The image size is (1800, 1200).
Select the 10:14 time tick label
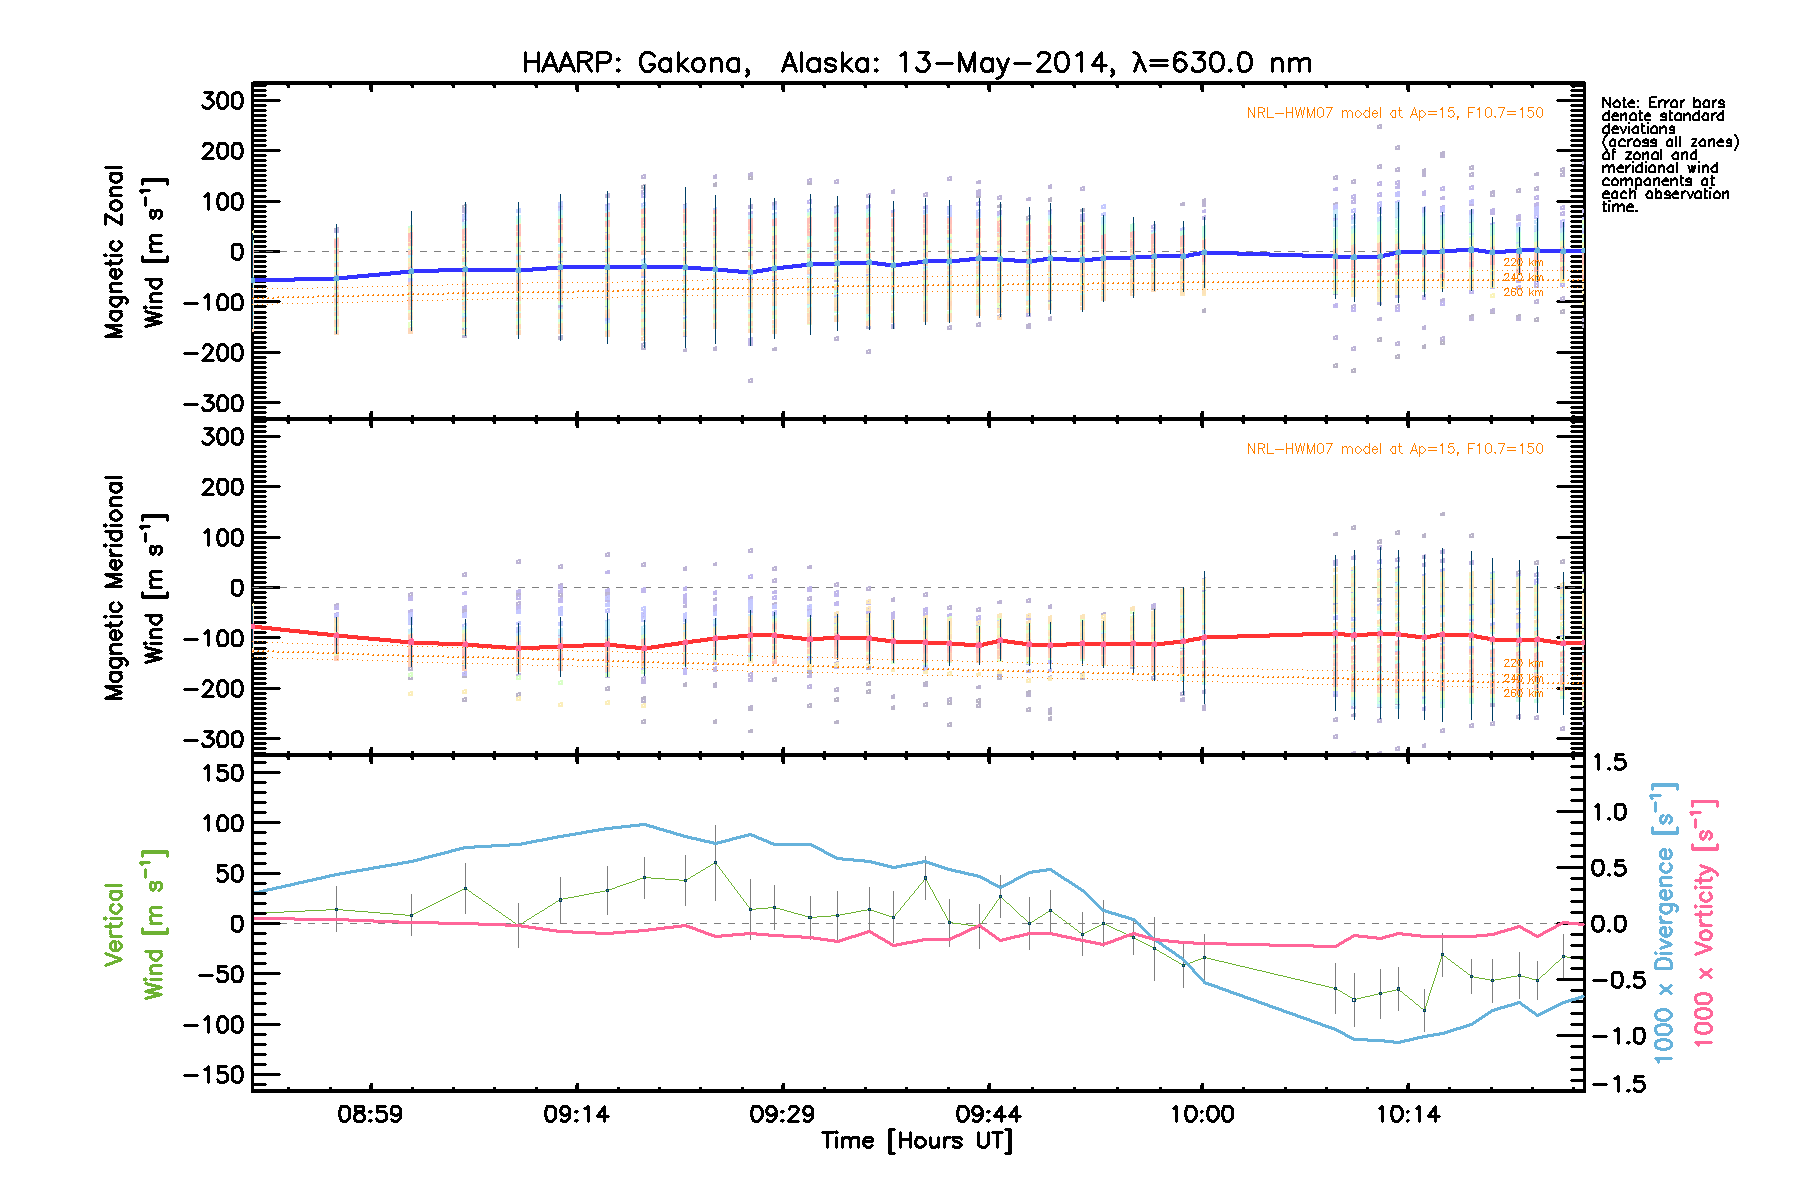pyautogui.click(x=1408, y=1114)
